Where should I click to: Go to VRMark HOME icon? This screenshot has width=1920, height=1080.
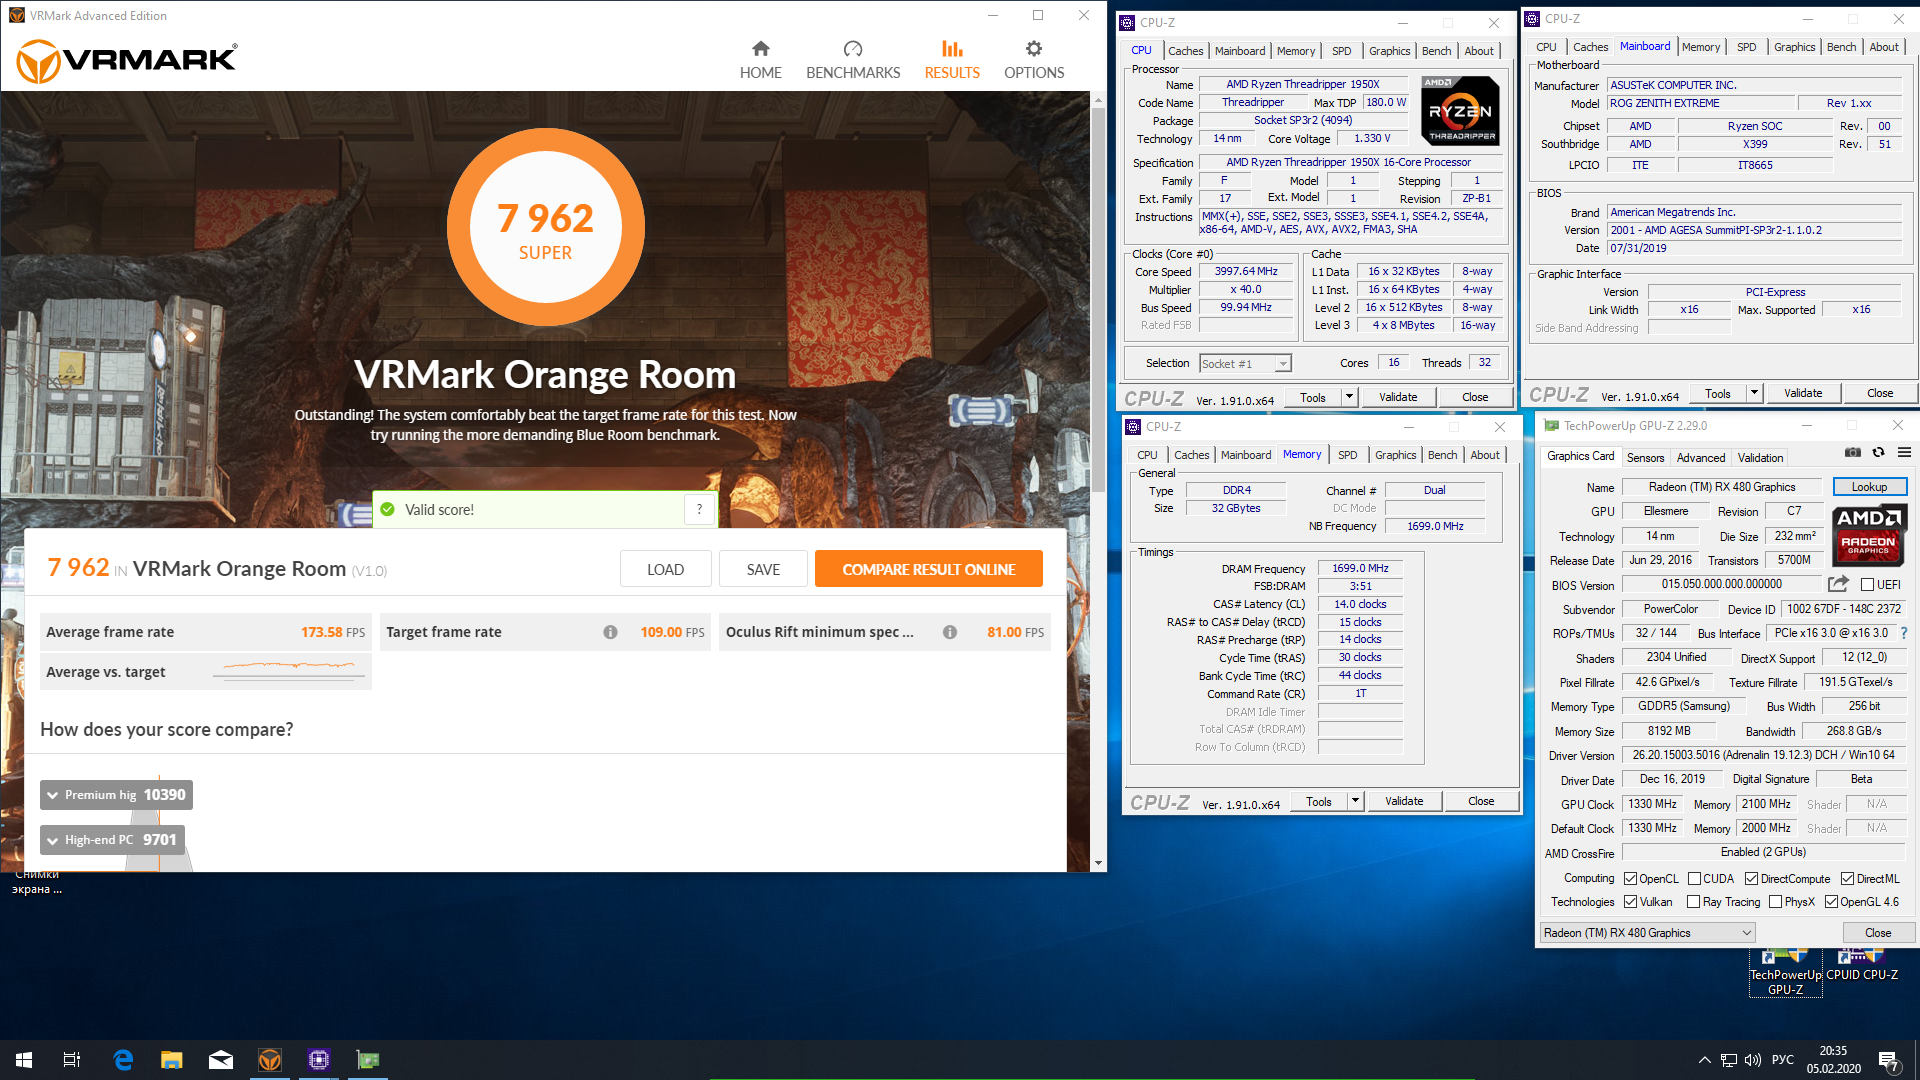761,48
